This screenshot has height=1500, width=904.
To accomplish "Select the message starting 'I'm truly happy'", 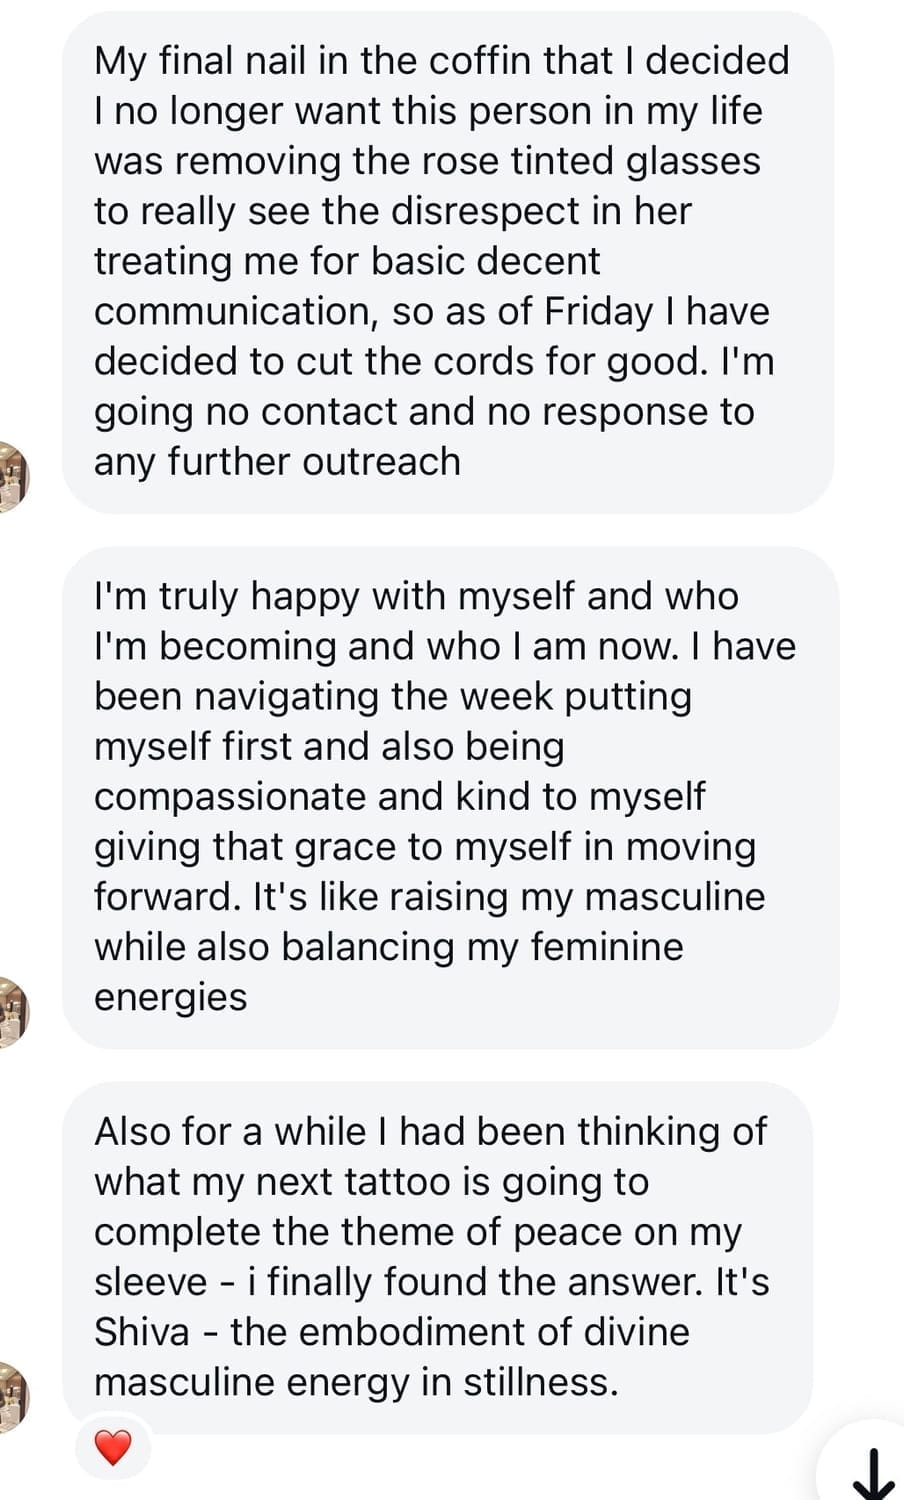I will (450, 796).
